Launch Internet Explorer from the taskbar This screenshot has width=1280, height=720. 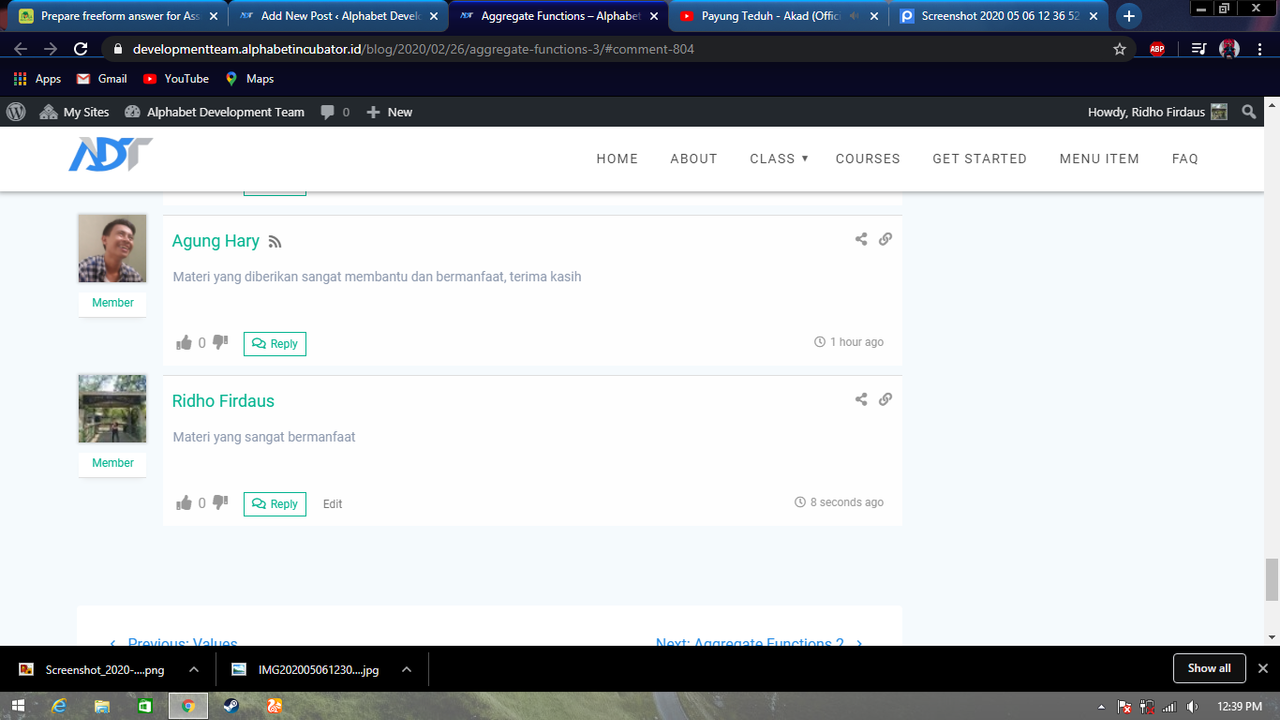[x=59, y=706]
